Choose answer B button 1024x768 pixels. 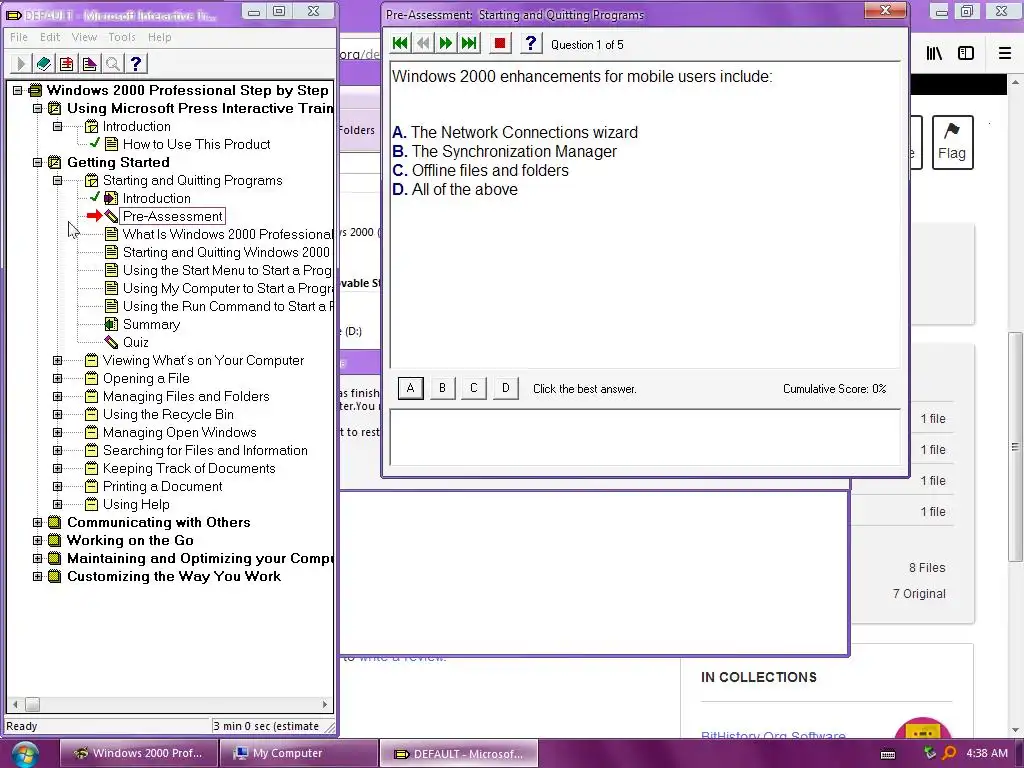(442, 388)
